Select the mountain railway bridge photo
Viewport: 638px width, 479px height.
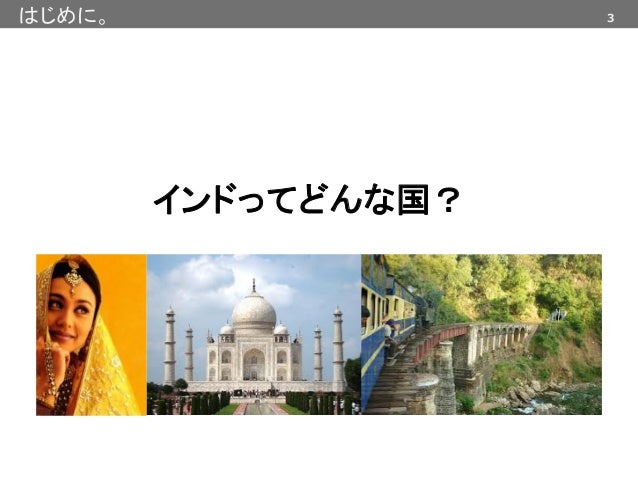point(481,335)
